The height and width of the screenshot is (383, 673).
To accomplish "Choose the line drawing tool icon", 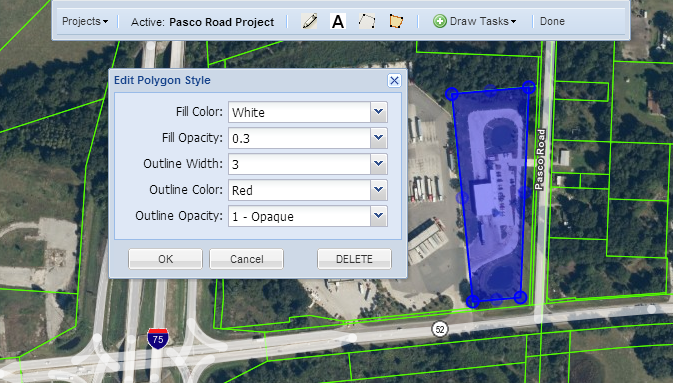I will [x=367, y=21].
